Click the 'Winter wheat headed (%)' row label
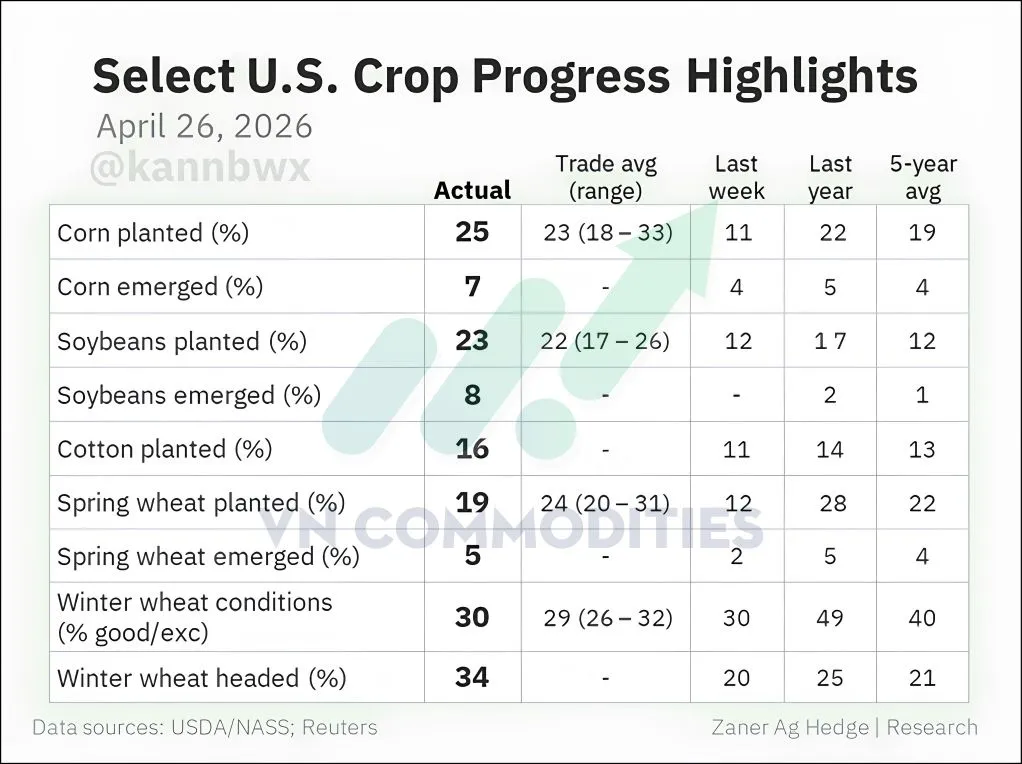Viewport: 1022px width, 764px height. tap(202, 678)
